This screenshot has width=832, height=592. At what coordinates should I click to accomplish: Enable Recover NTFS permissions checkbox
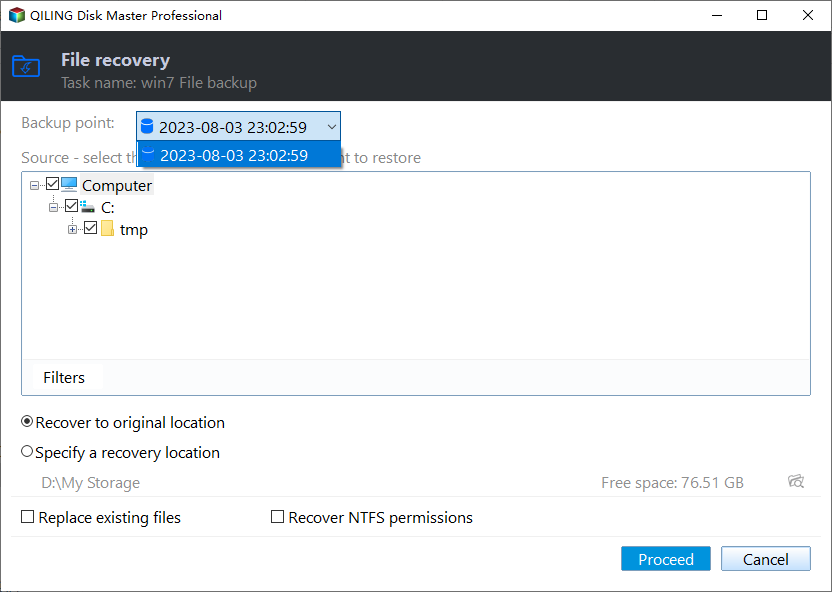[x=278, y=516]
